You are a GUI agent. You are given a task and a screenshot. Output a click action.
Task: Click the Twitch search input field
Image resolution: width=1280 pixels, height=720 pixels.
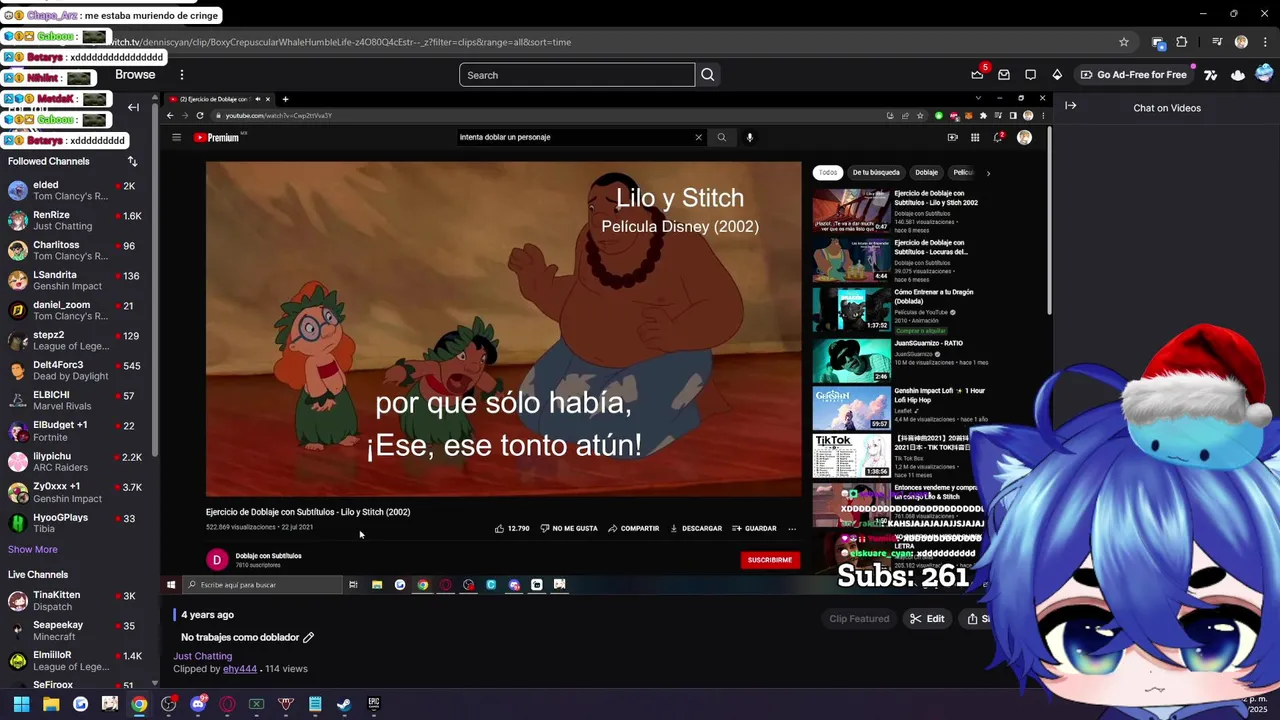click(x=577, y=75)
